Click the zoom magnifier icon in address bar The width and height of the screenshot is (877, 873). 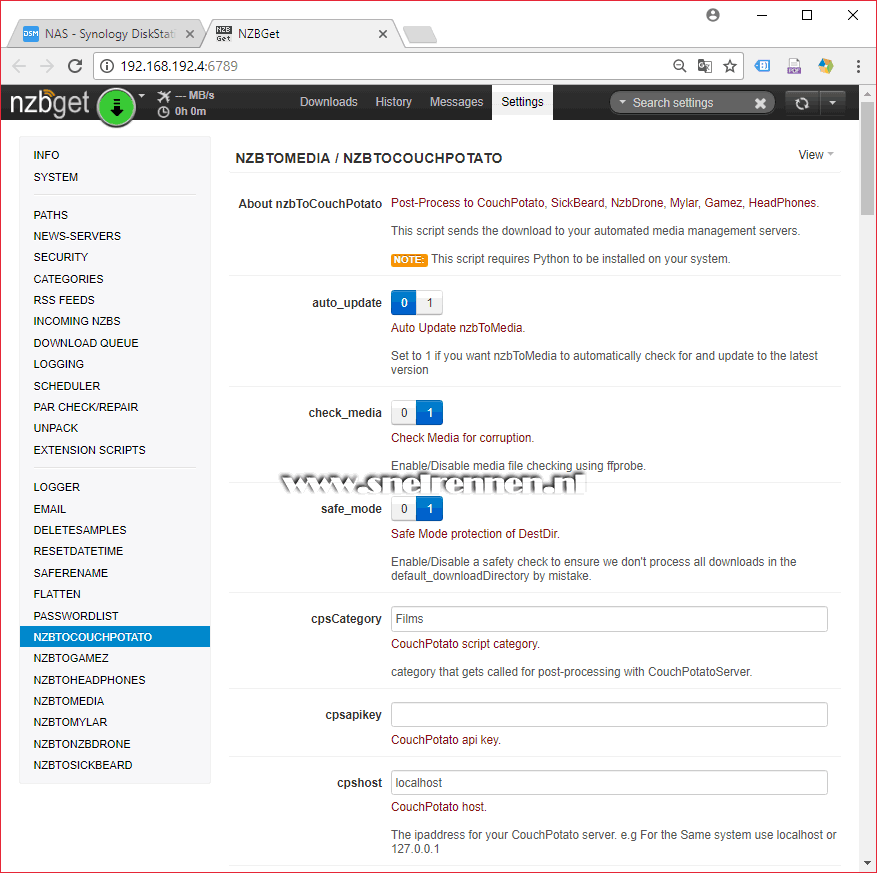click(679, 66)
